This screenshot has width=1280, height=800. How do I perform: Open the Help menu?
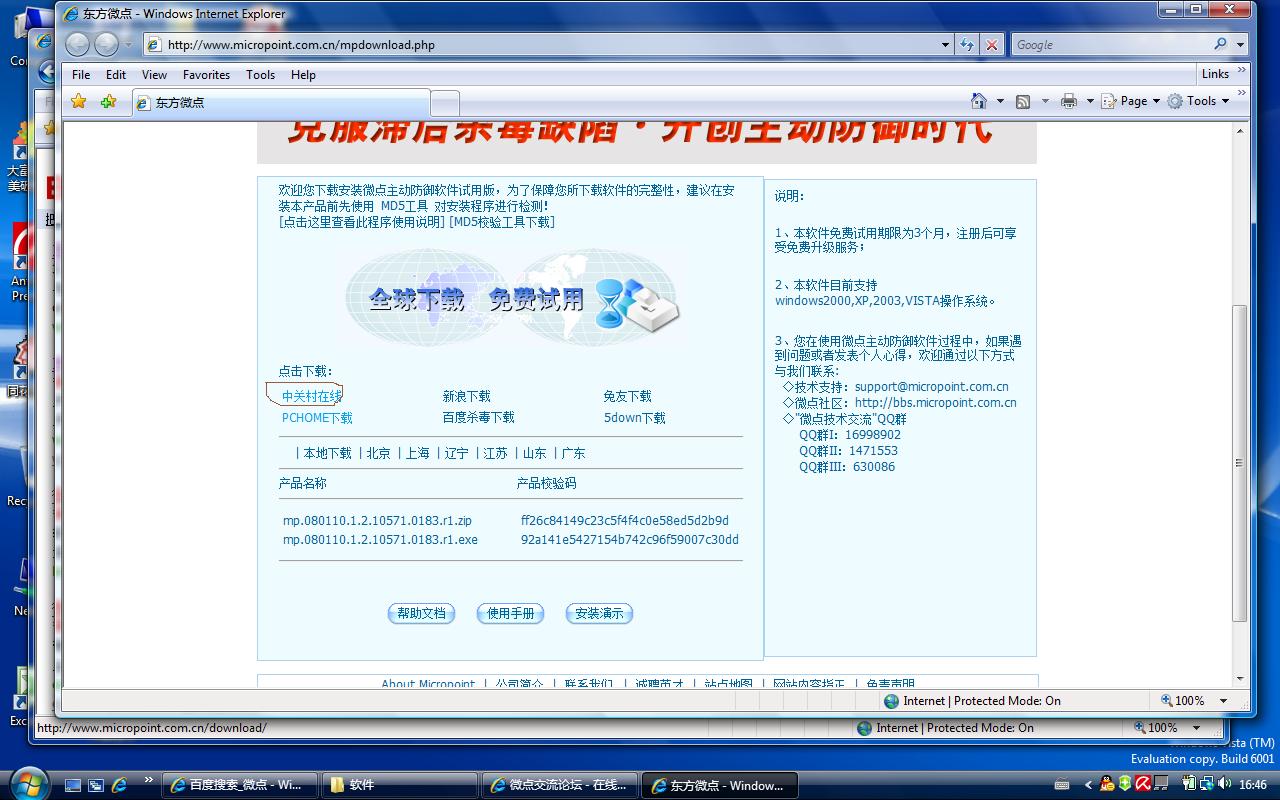(303, 75)
